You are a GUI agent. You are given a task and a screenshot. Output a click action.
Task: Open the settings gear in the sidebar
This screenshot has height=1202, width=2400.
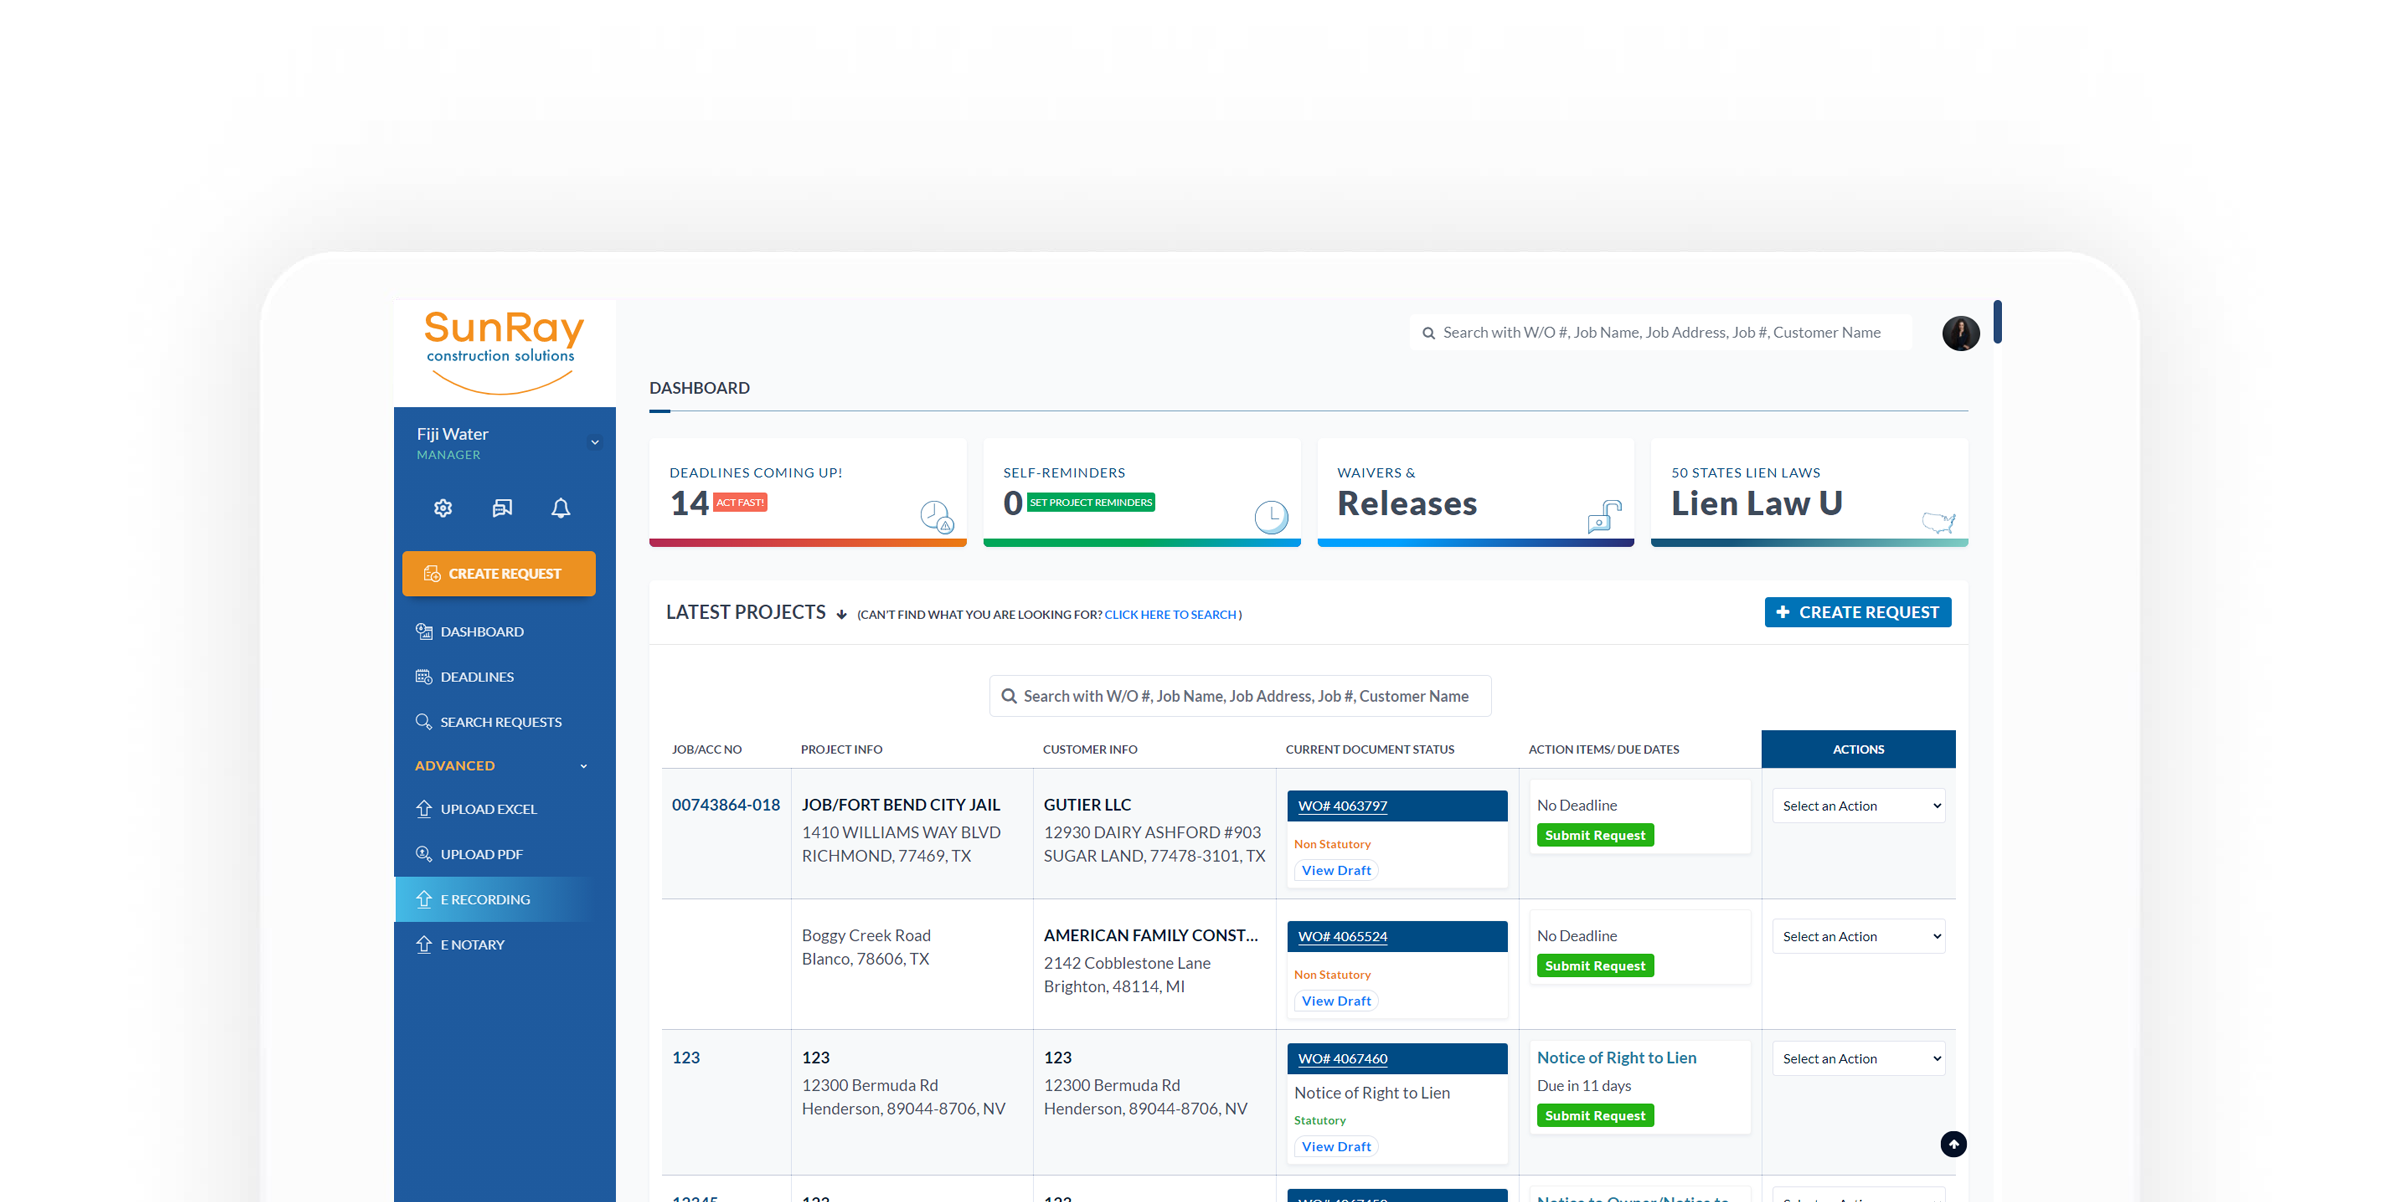(x=443, y=508)
